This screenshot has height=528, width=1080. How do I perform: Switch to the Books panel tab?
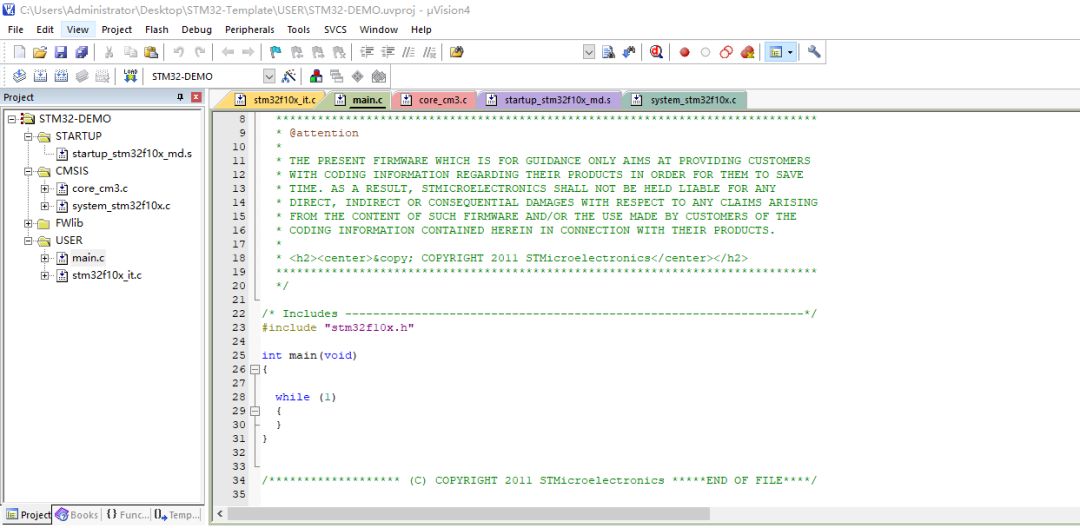(x=76, y=515)
